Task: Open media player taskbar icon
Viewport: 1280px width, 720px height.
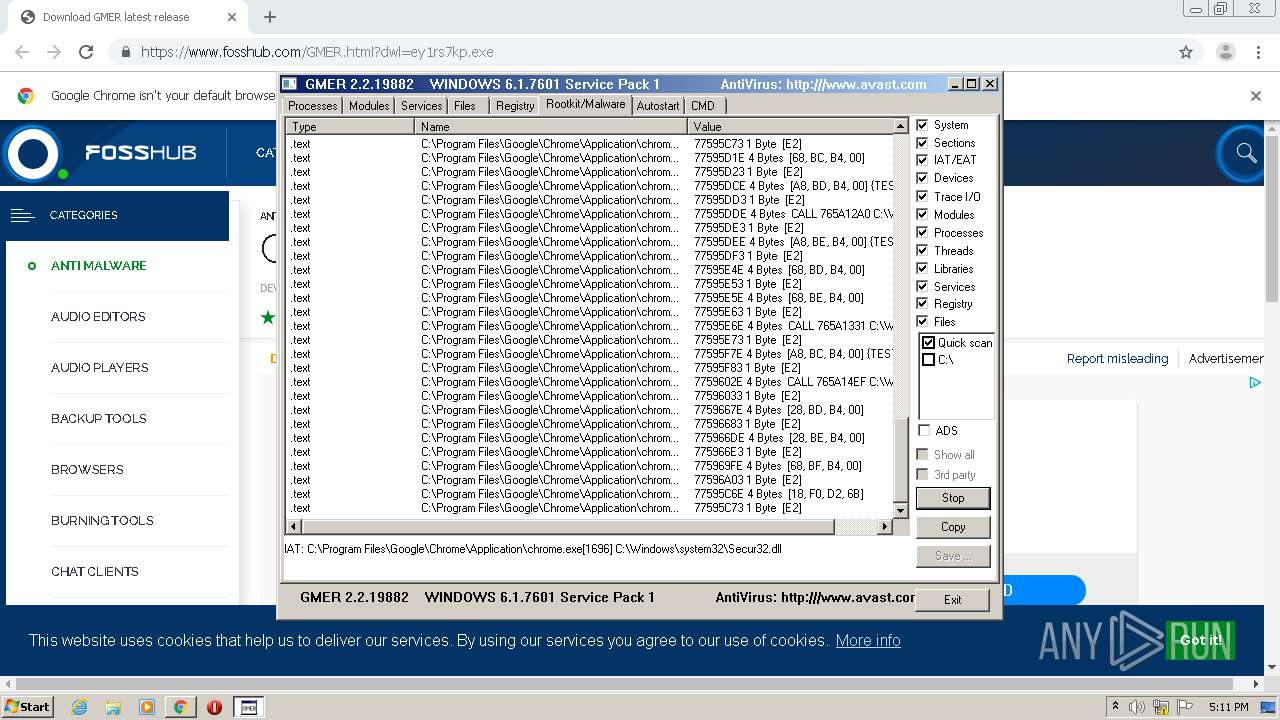Action: click(147, 707)
